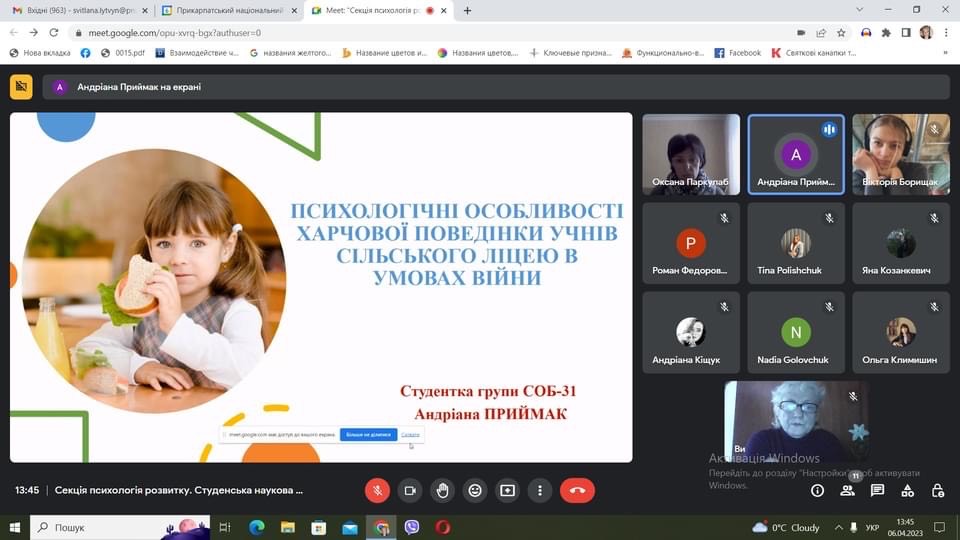This screenshot has width=960, height=540.
Task: Show the participants list icon
Action: 847,490
